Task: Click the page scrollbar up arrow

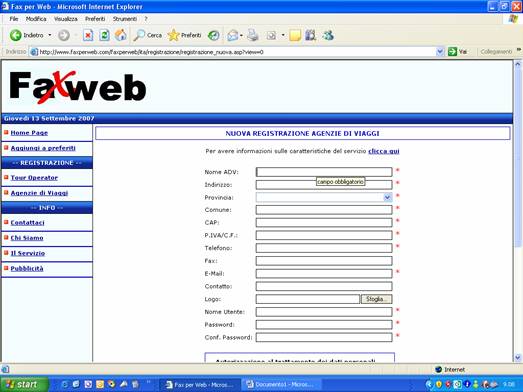Action: [518, 64]
